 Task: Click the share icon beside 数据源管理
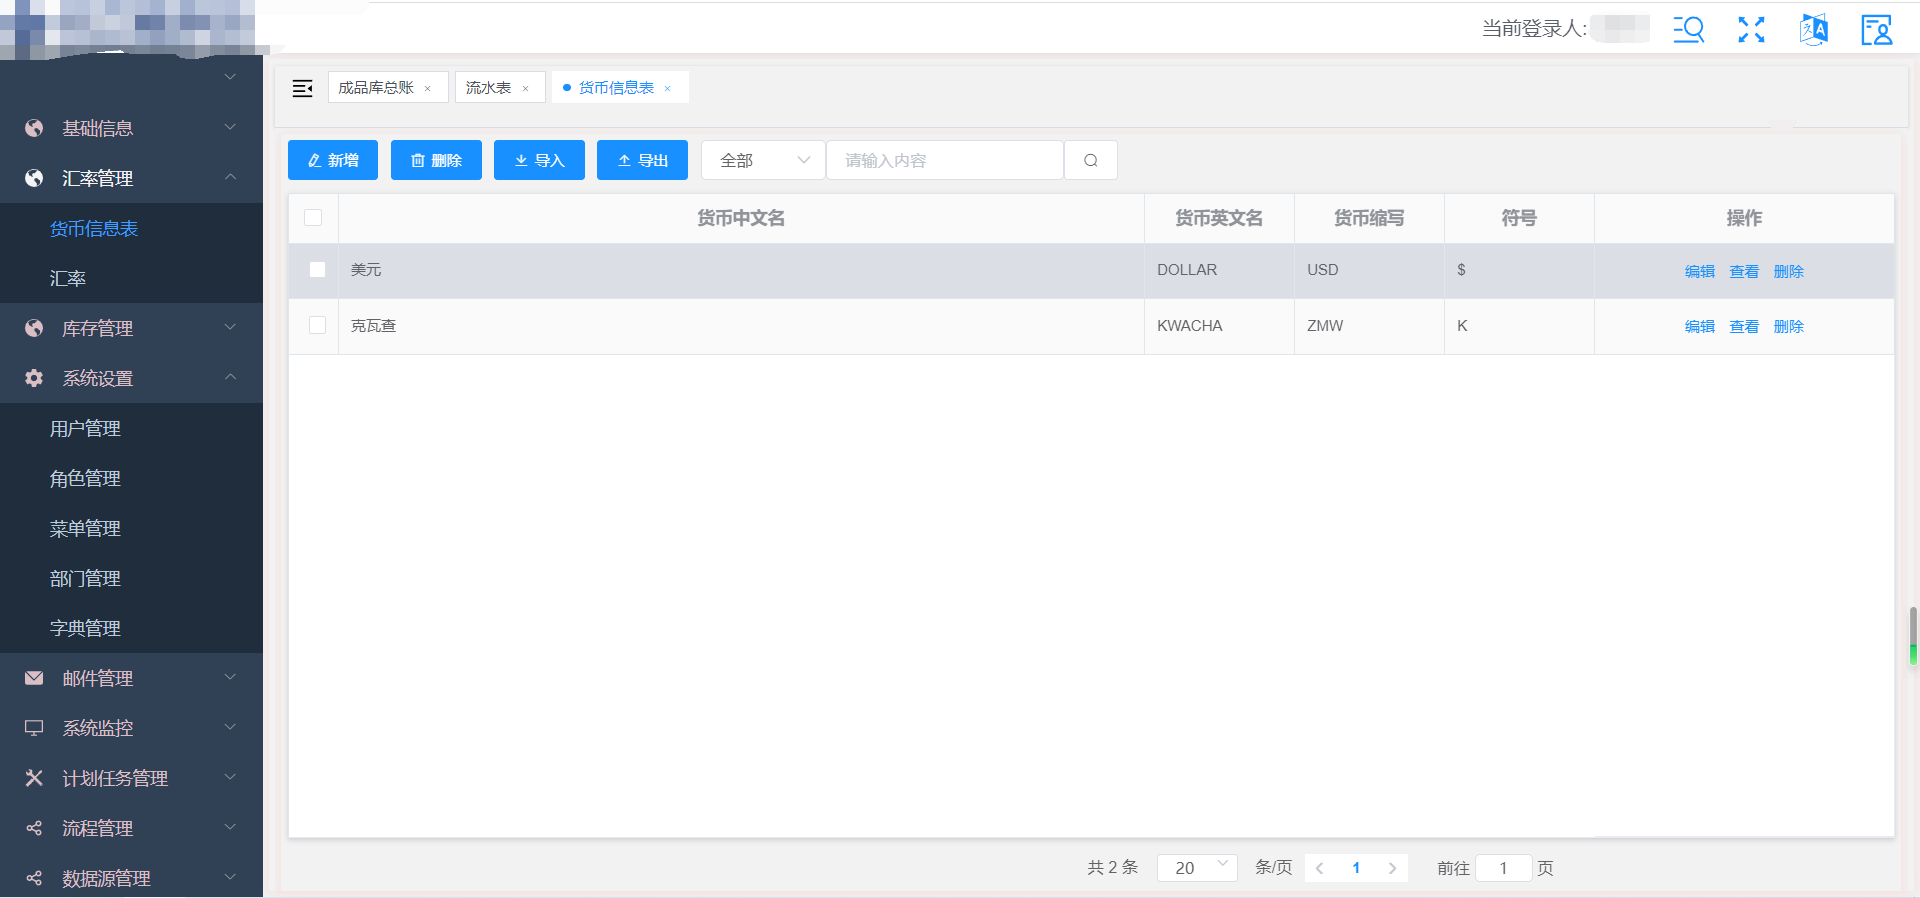coord(34,878)
